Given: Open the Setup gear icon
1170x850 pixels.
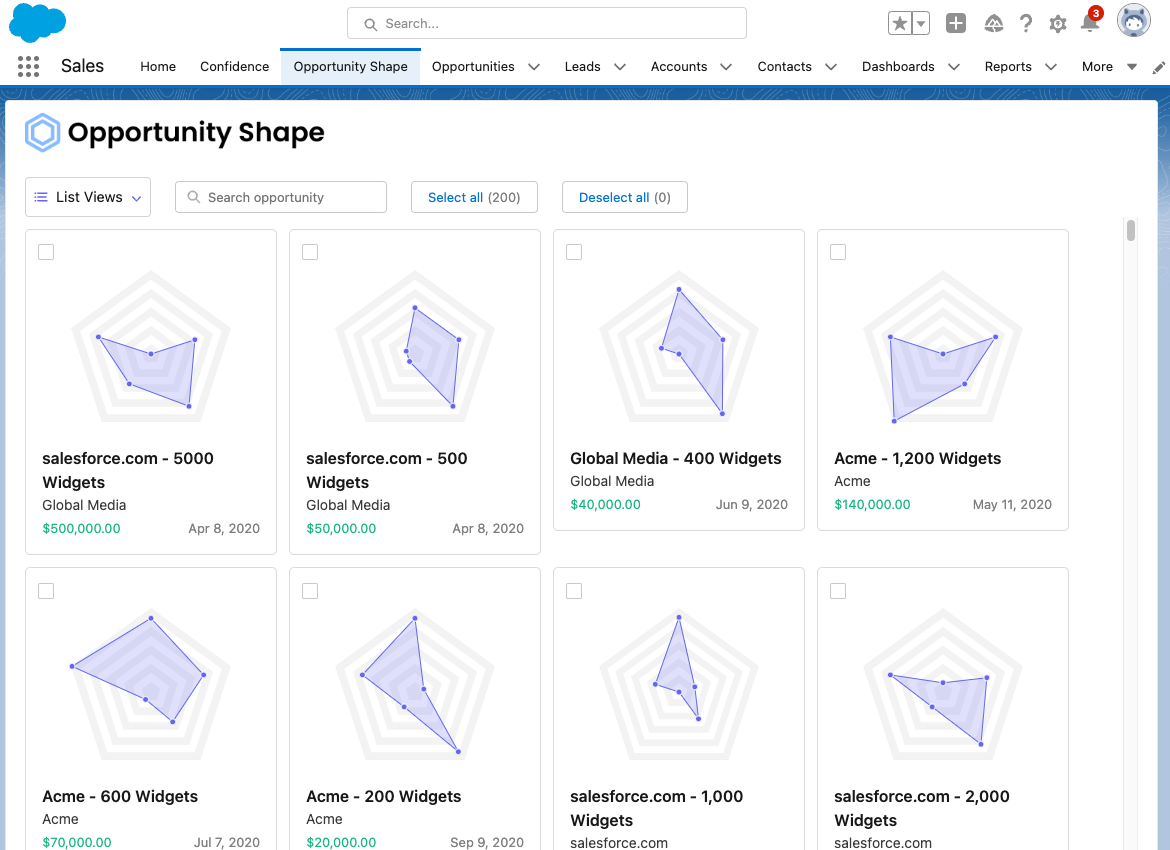Looking at the screenshot, I should pos(1058,24).
